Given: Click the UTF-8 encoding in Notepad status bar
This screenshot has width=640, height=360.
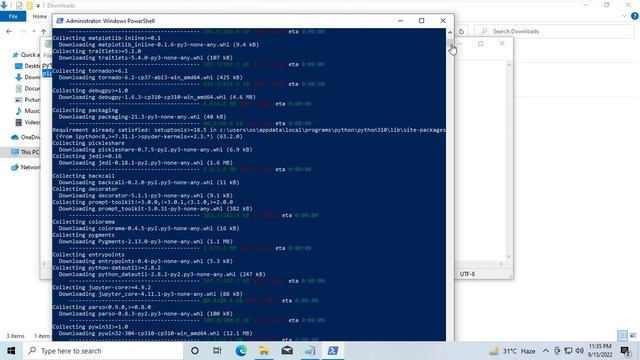Looking at the screenshot, I should click(x=467, y=274).
